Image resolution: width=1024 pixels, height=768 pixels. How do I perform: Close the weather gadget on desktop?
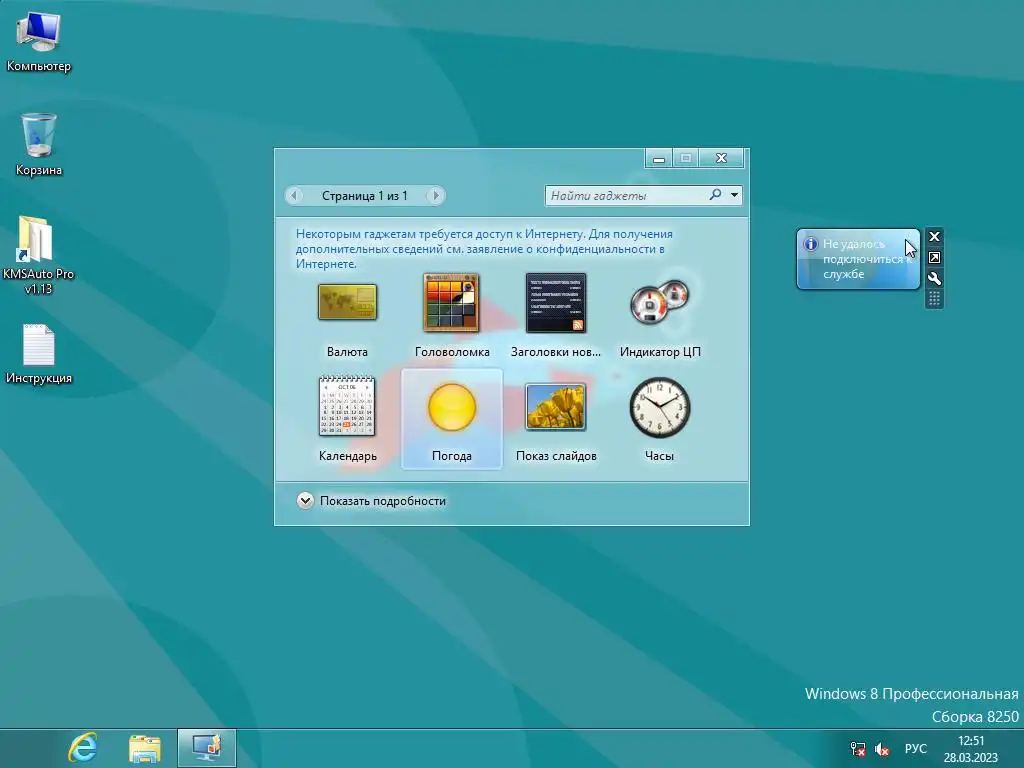coord(935,236)
